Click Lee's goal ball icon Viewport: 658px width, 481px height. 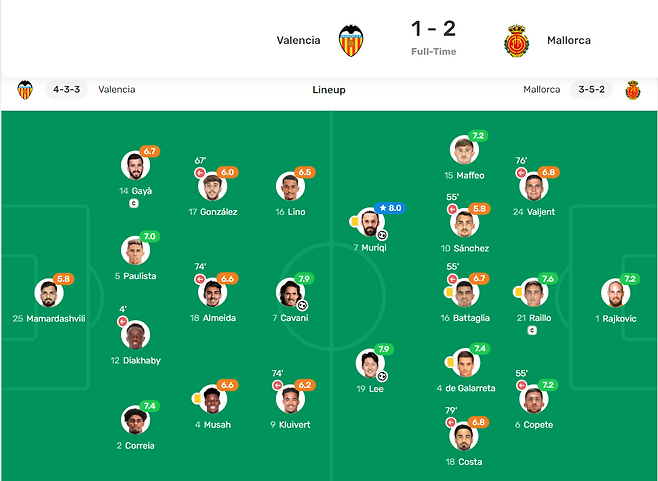point(382,376)
